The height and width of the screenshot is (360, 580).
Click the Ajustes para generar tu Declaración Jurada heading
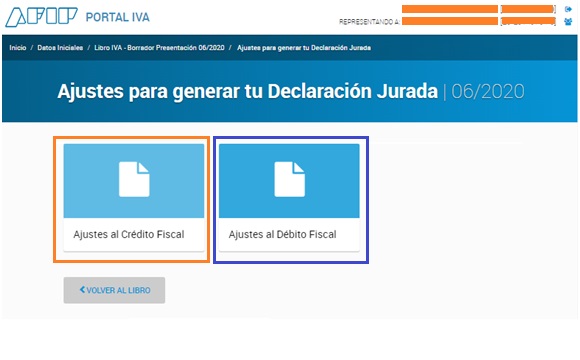pos(247,91)
